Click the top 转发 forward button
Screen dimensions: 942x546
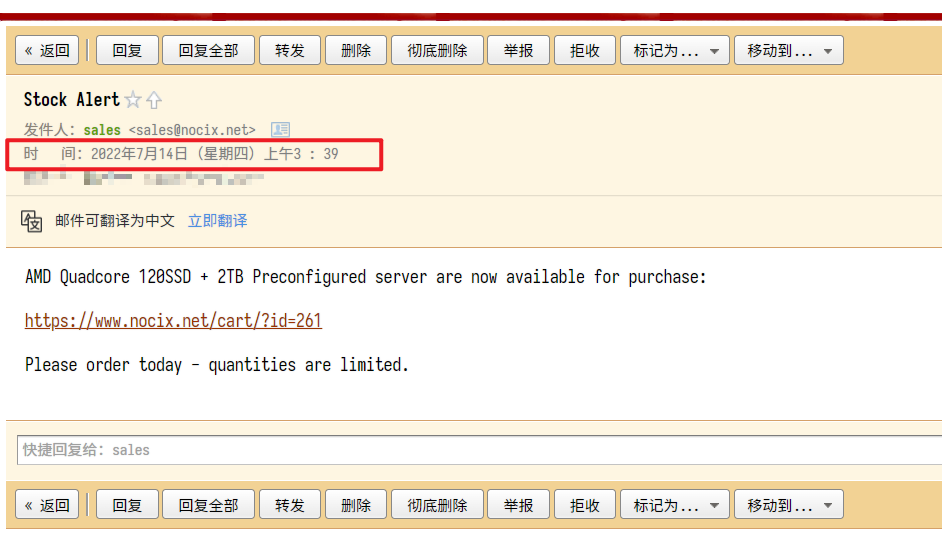coord(290,50)
